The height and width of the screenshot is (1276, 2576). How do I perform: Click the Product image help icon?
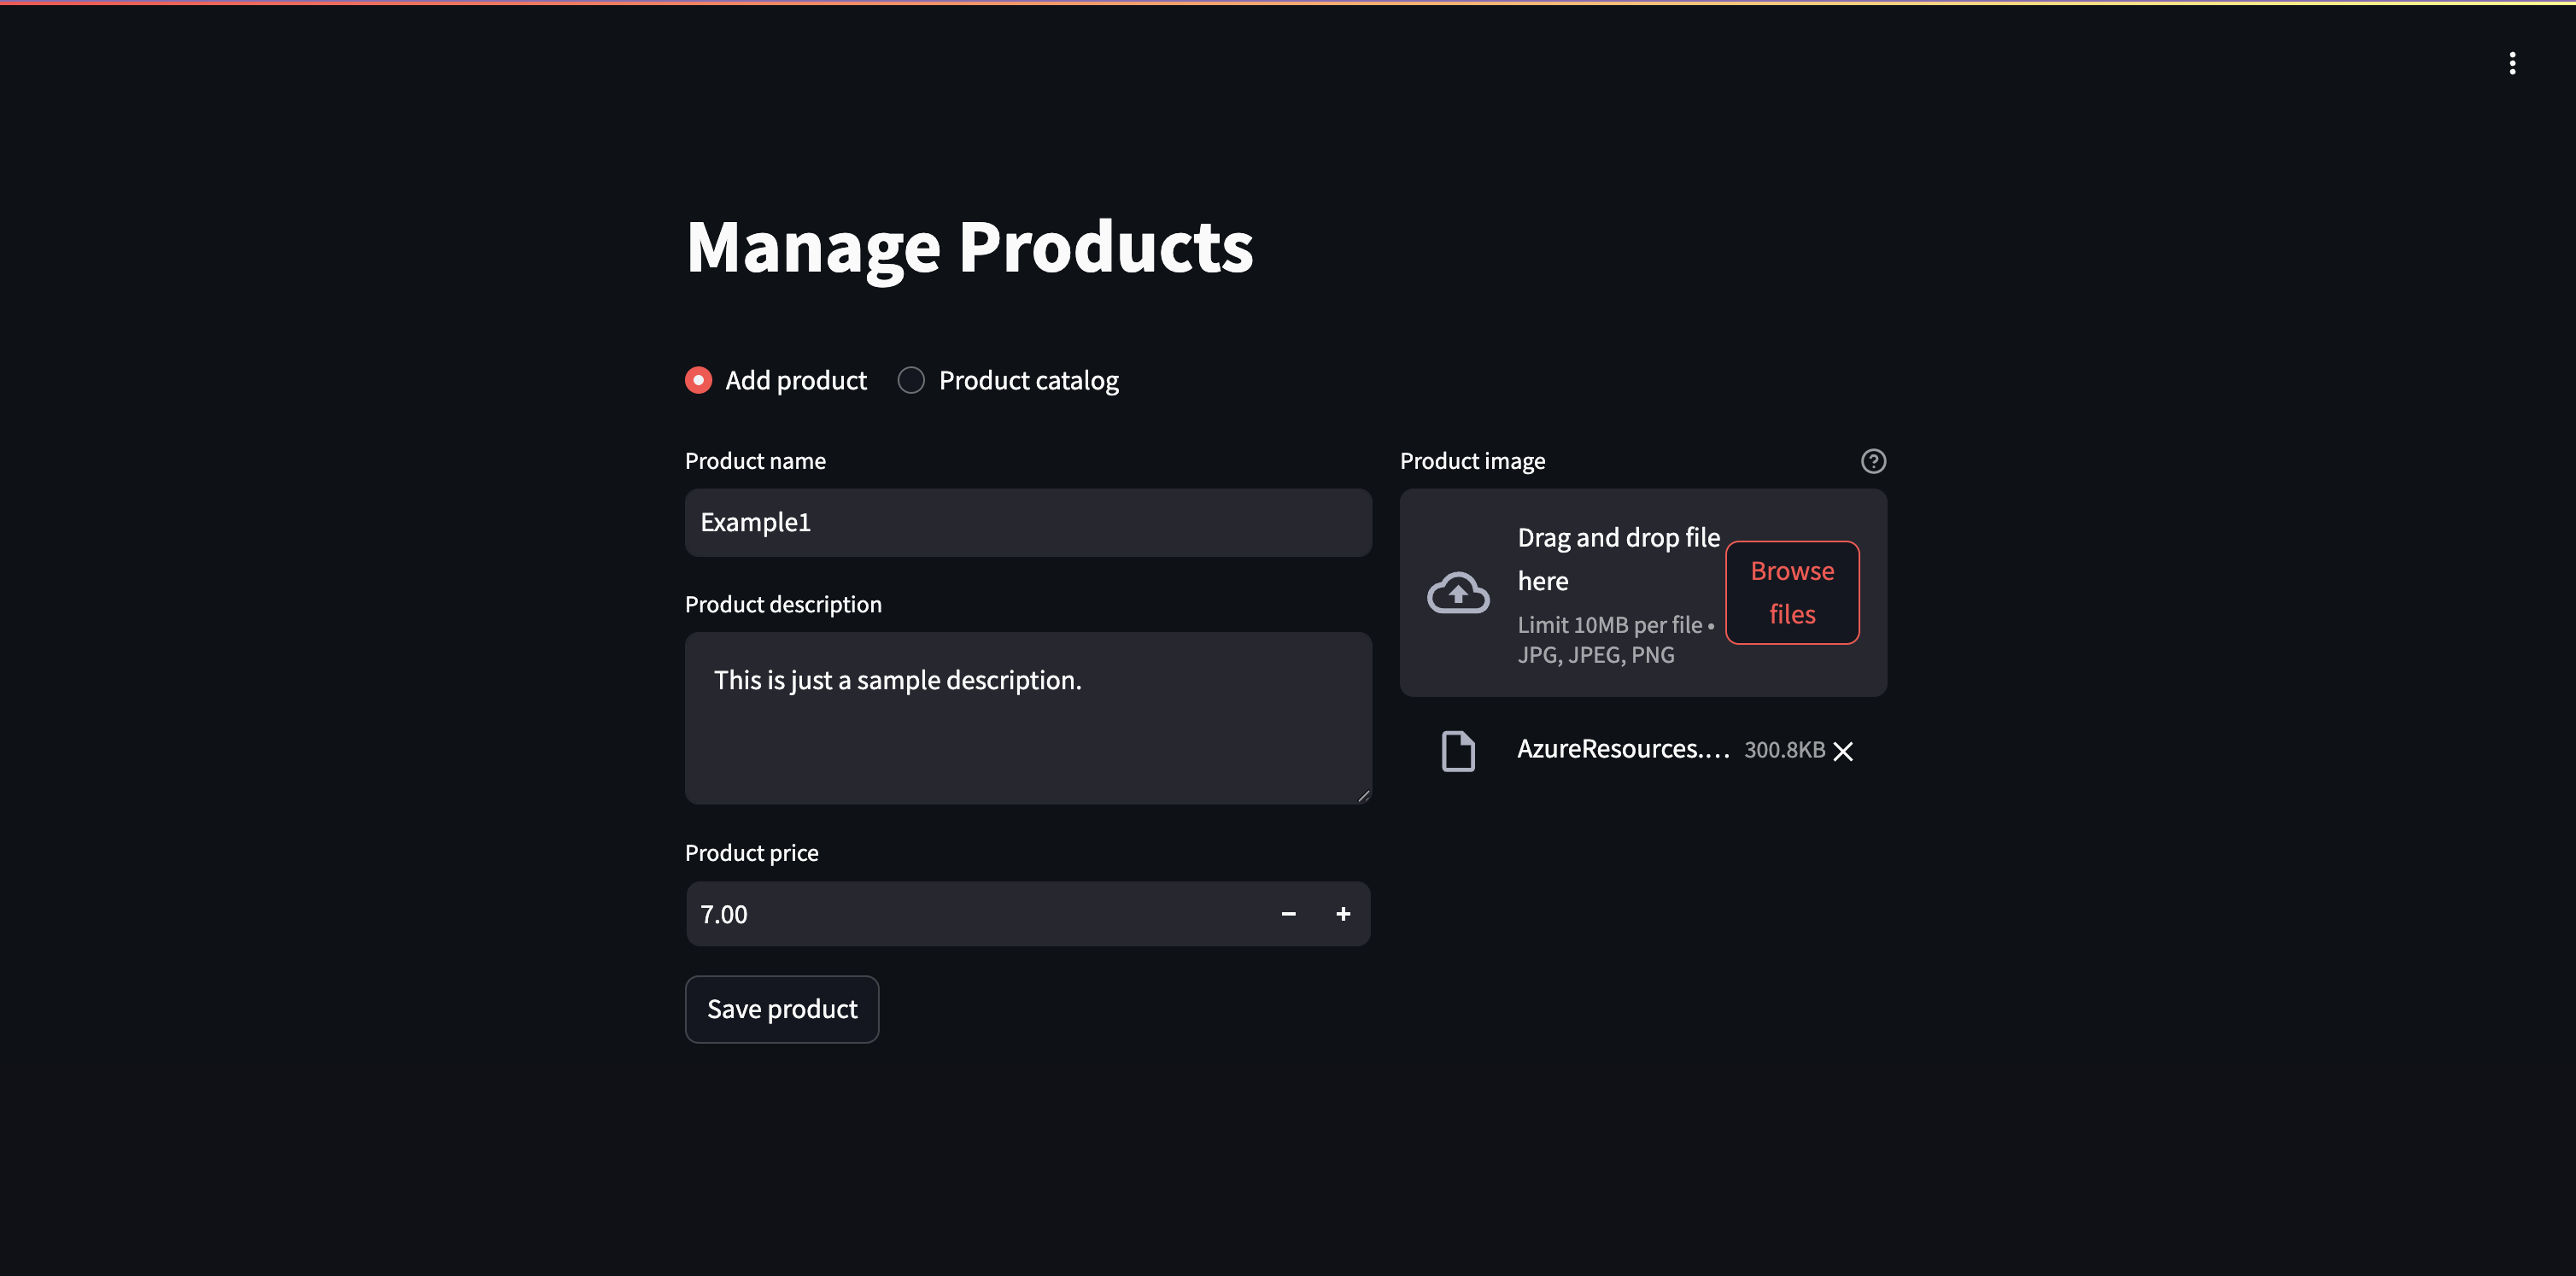coord(1873,461)
